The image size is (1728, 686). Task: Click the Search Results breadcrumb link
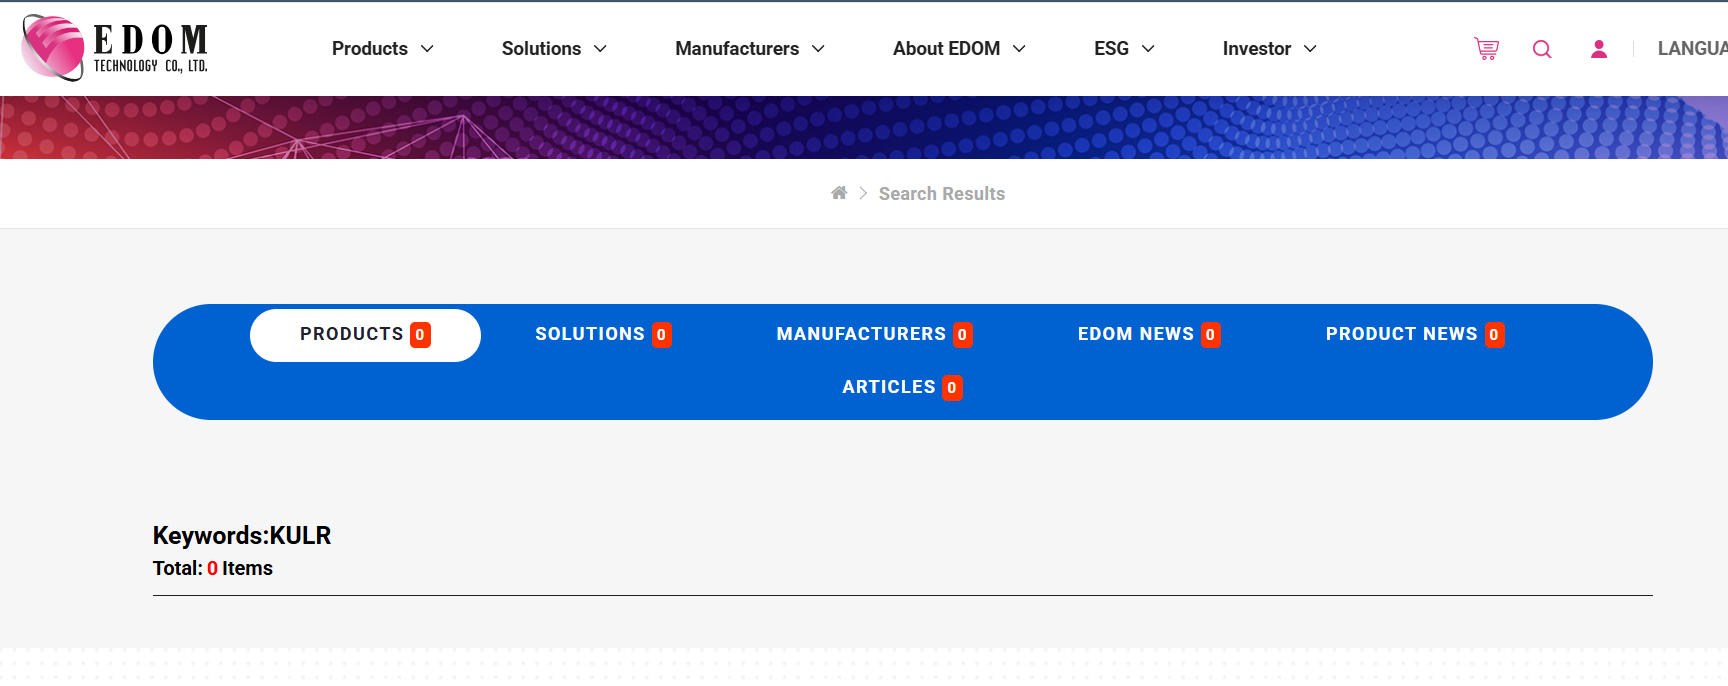tap(941, 194)
